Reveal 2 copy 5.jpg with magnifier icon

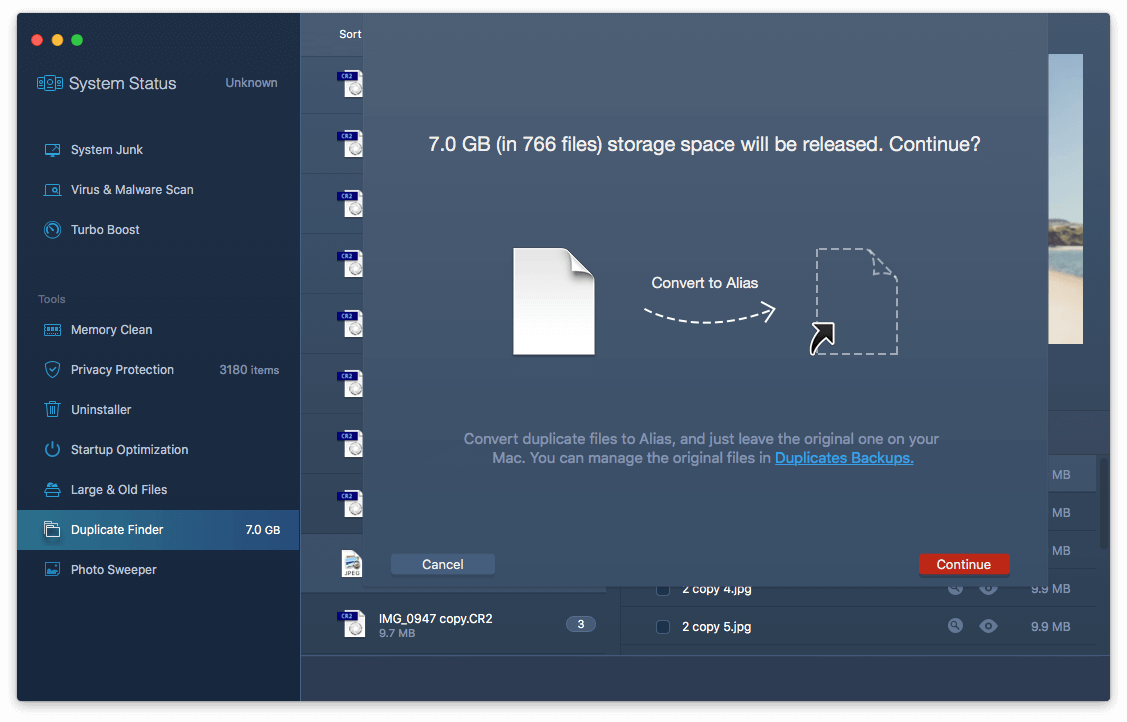(955, 626)
